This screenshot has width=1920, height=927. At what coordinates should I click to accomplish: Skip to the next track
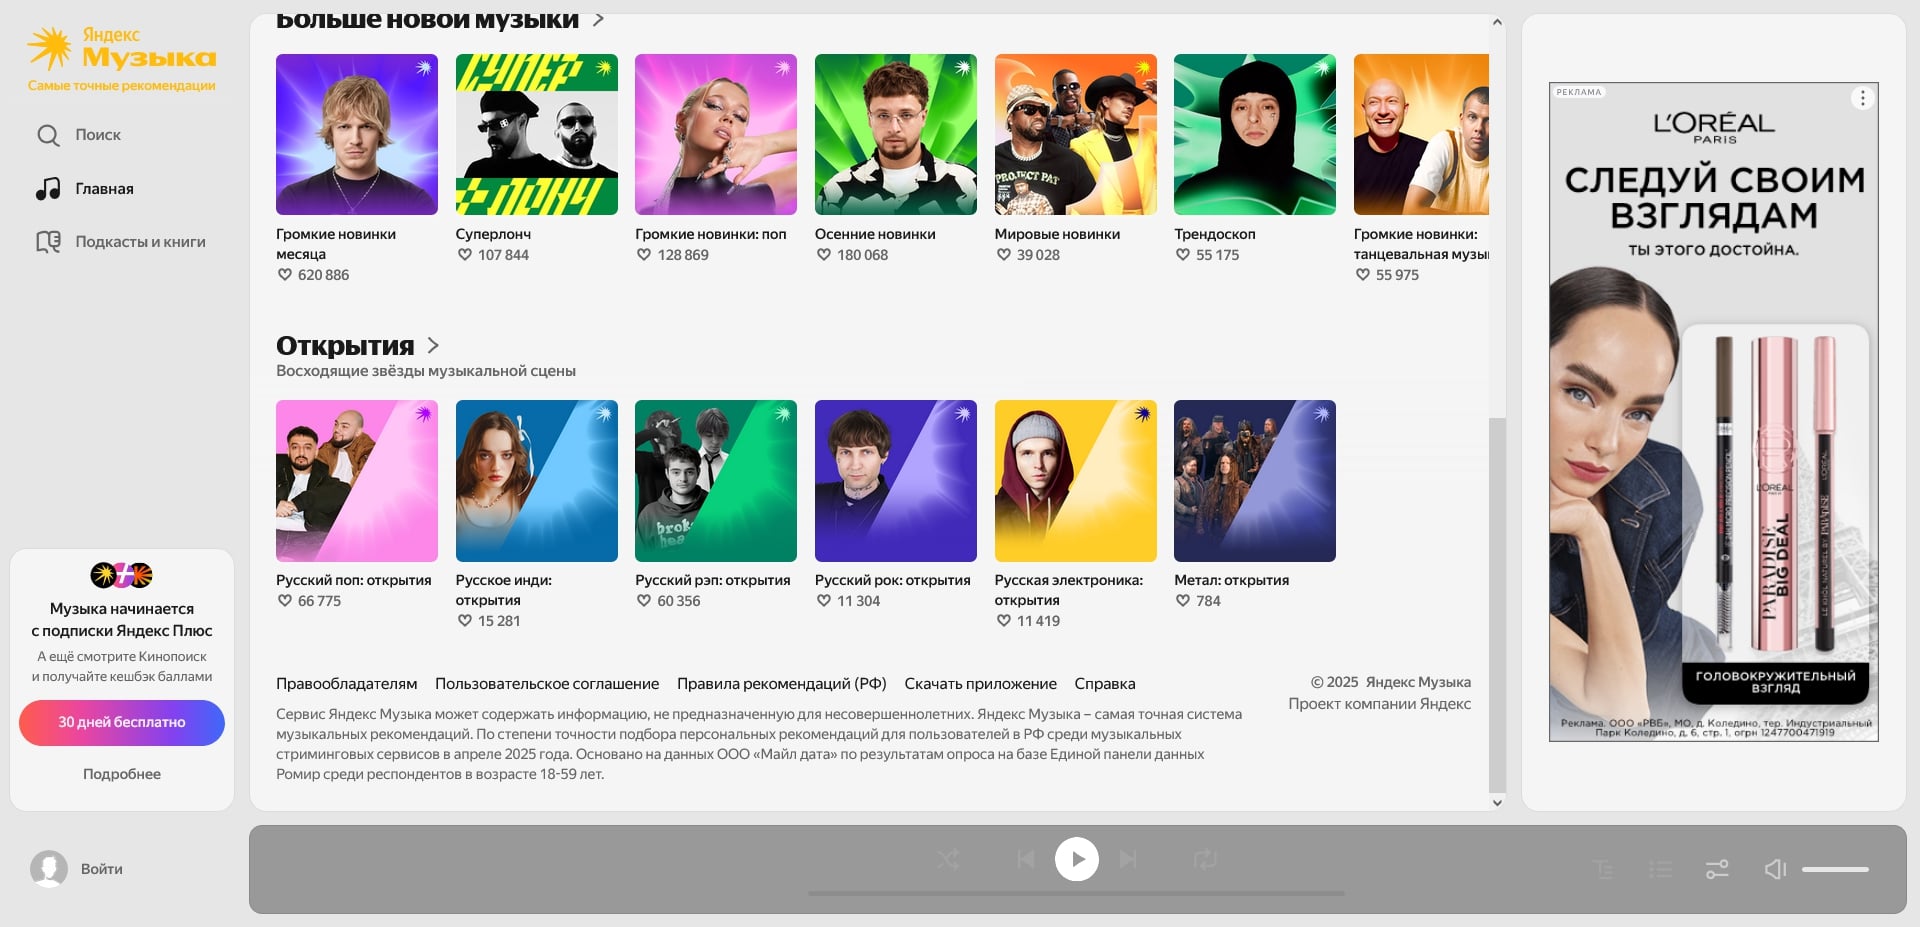tap(1129, 859)
